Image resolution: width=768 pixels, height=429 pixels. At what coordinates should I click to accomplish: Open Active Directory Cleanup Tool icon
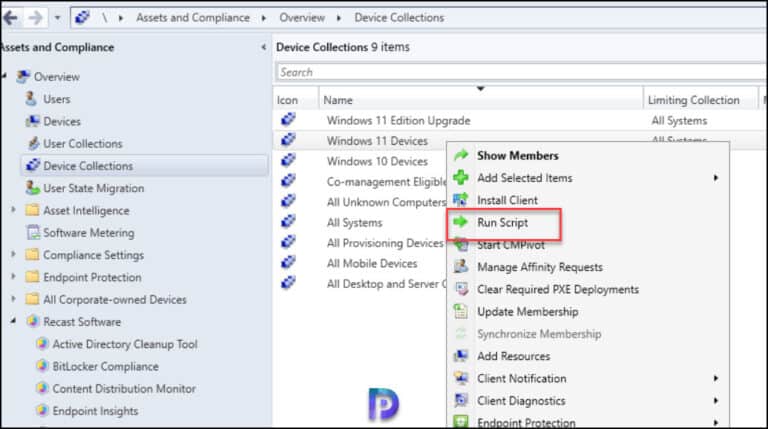(x=43, y=344)
